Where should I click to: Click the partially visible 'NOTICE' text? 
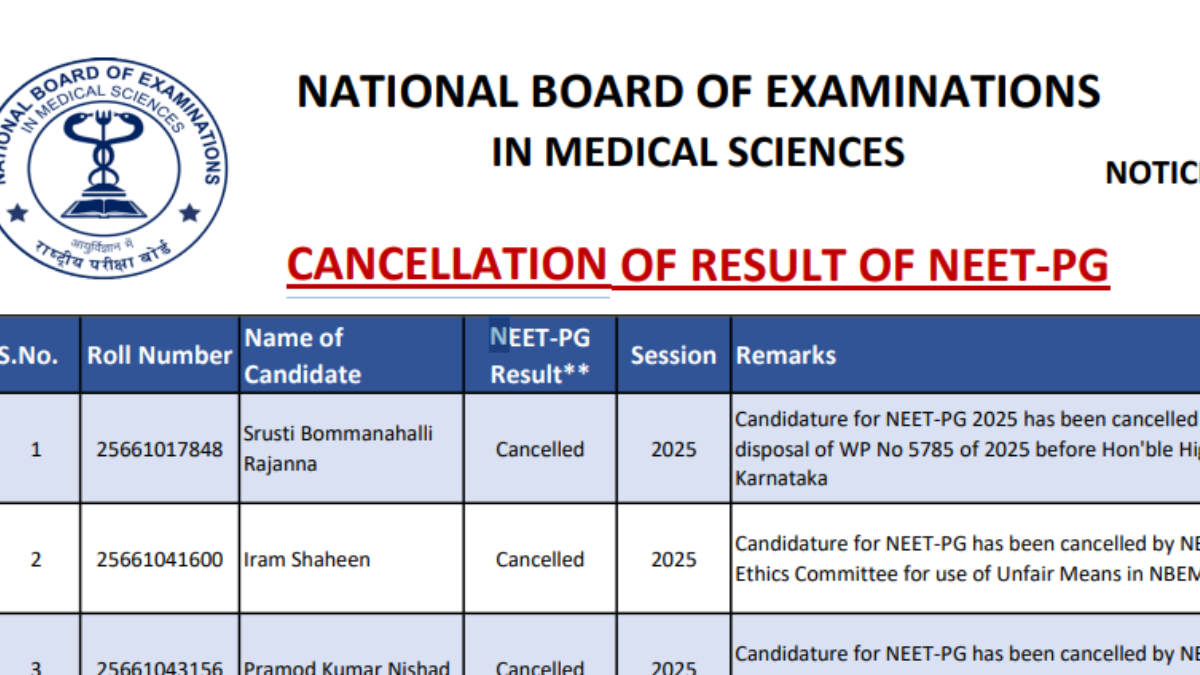(1152, 173)
